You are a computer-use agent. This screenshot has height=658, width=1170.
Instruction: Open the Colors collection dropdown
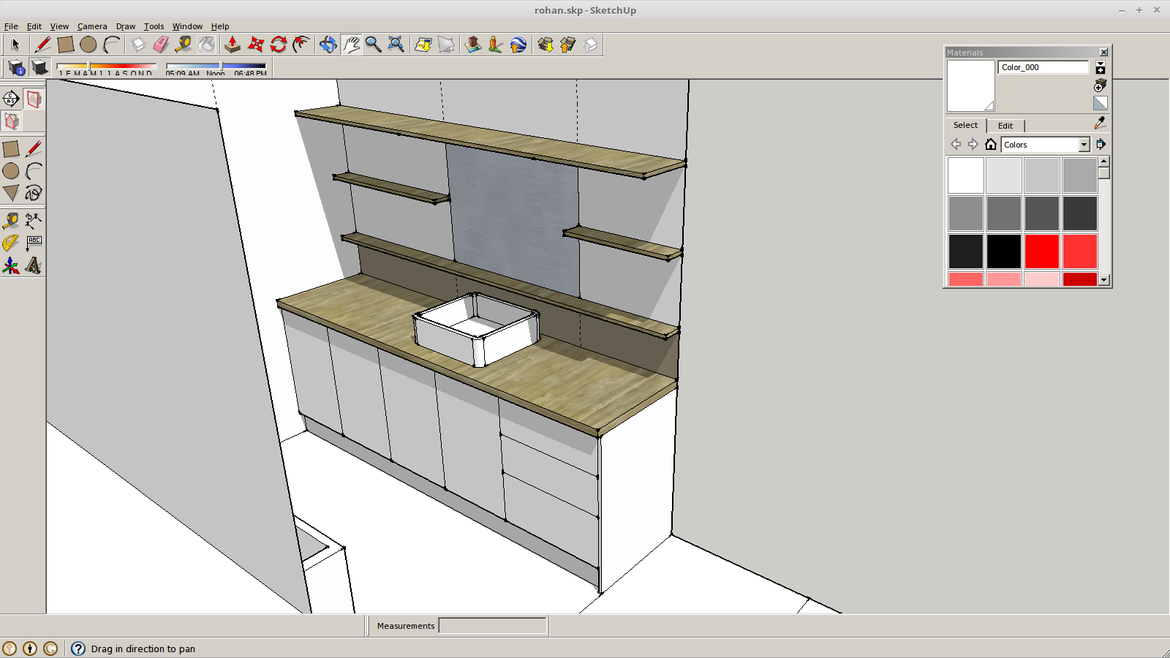1084,145
